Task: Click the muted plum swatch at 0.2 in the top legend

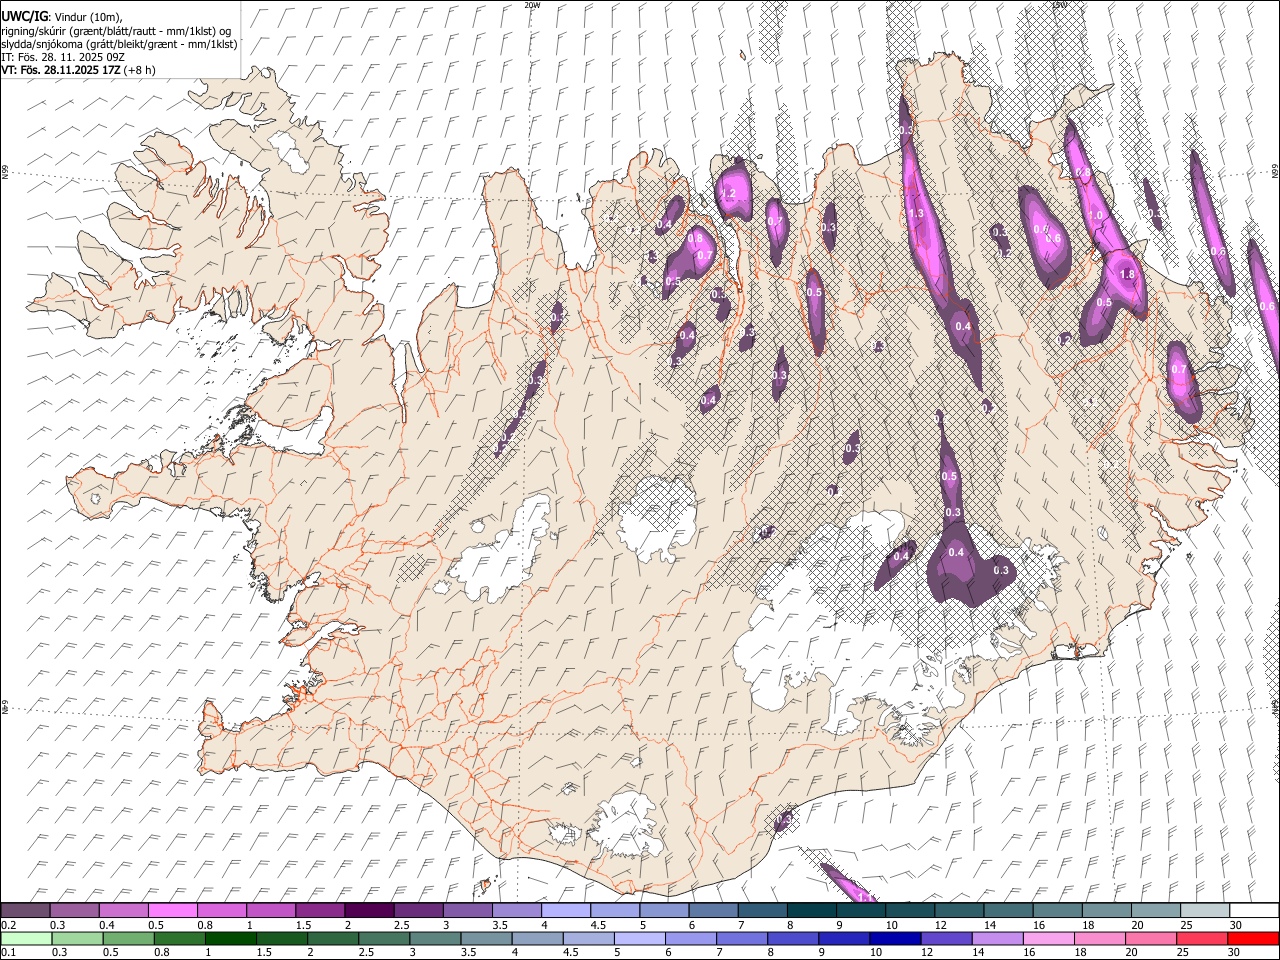Action: tap(26, 910)
